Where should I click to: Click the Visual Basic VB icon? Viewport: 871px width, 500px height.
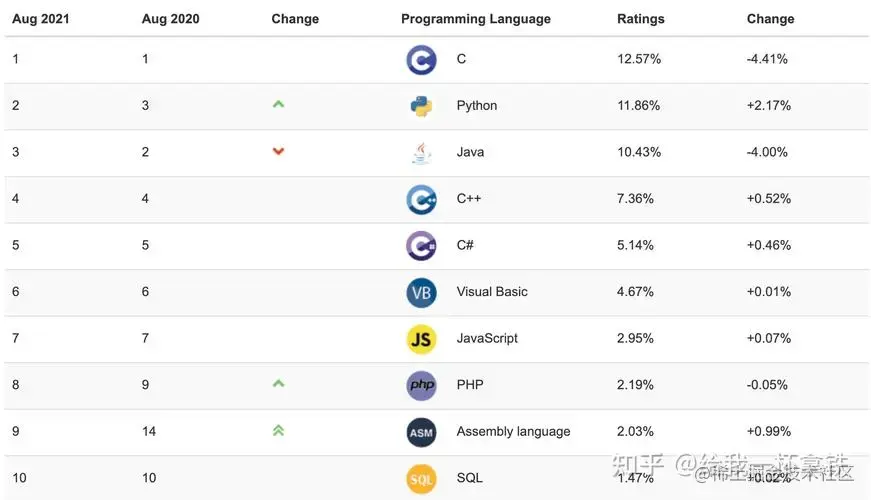(x=421, y=292)
